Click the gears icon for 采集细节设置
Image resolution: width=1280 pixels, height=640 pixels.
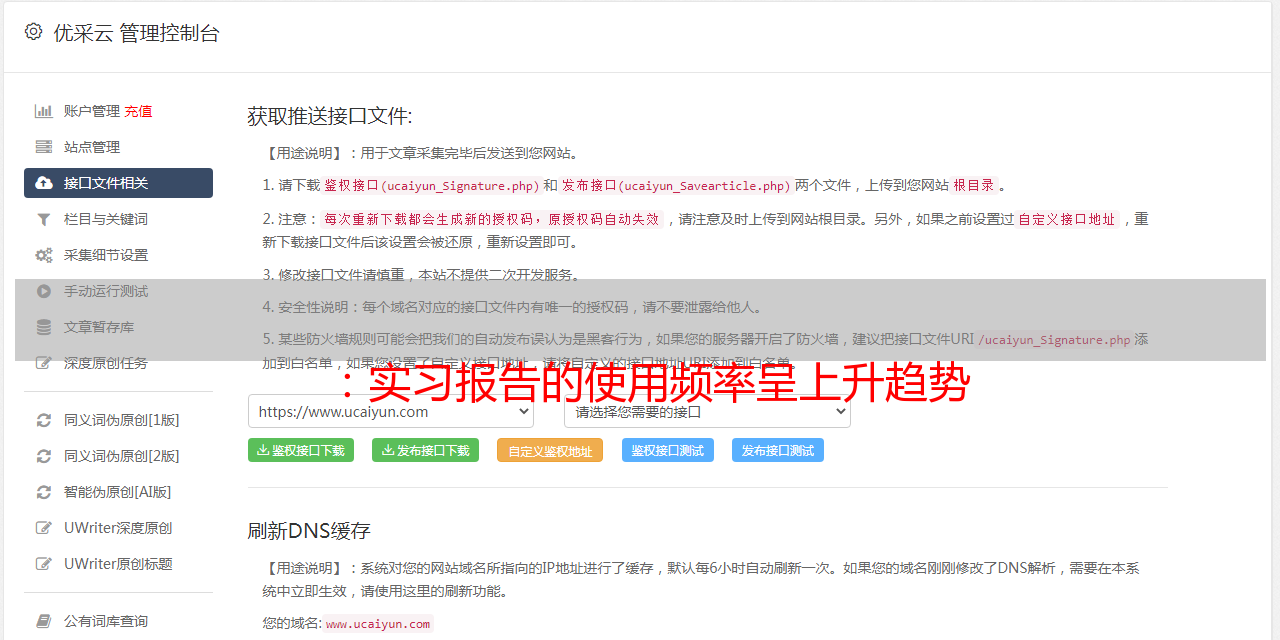[44, 255]
